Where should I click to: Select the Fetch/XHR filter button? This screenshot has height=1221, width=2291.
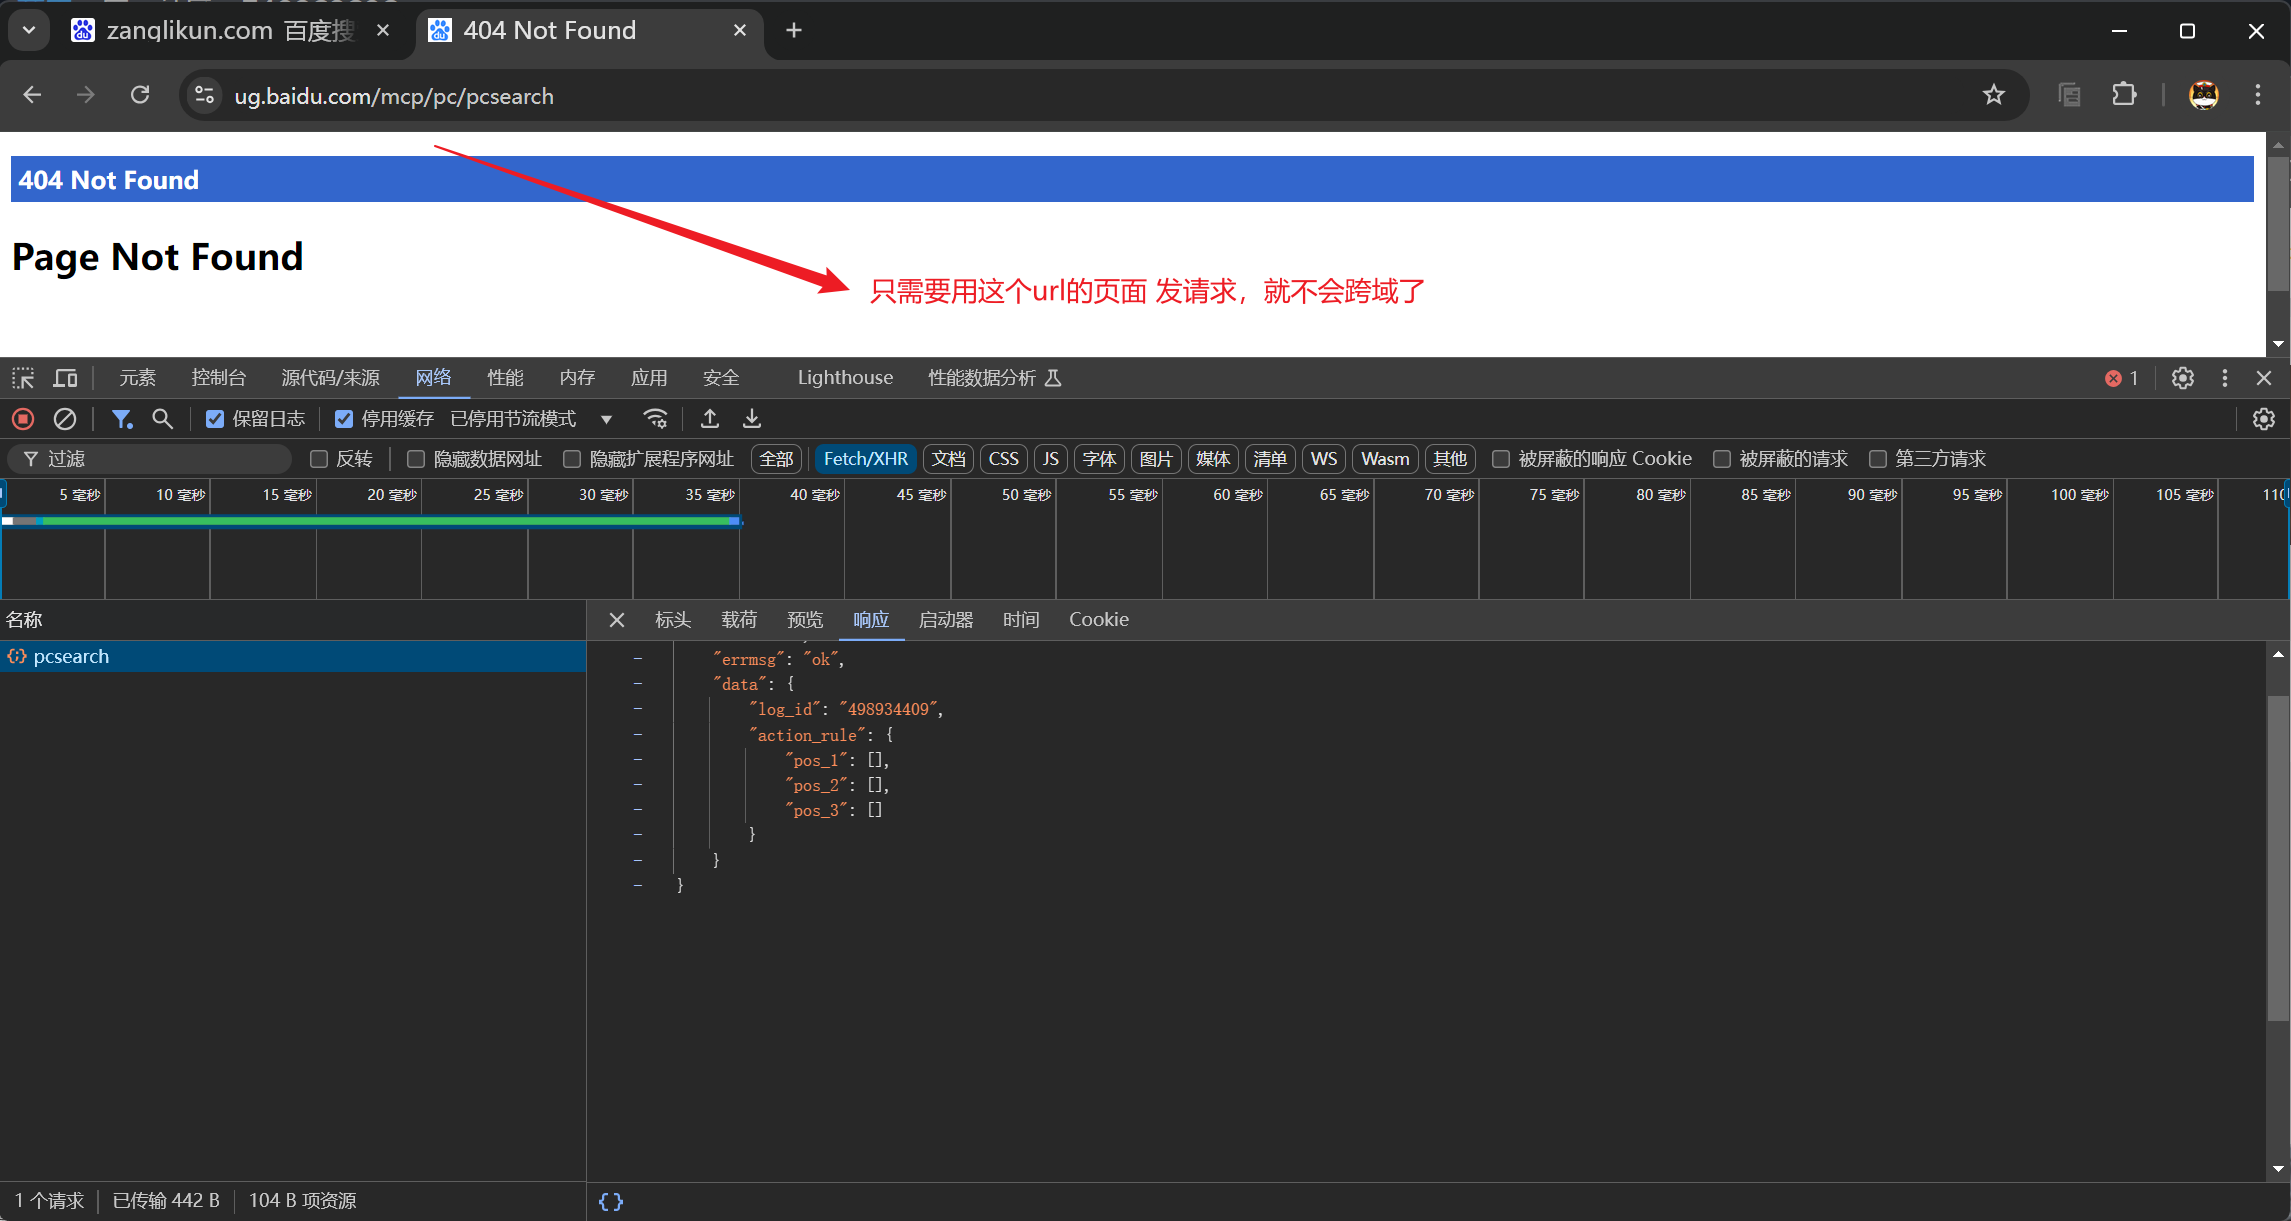(865, 459)
